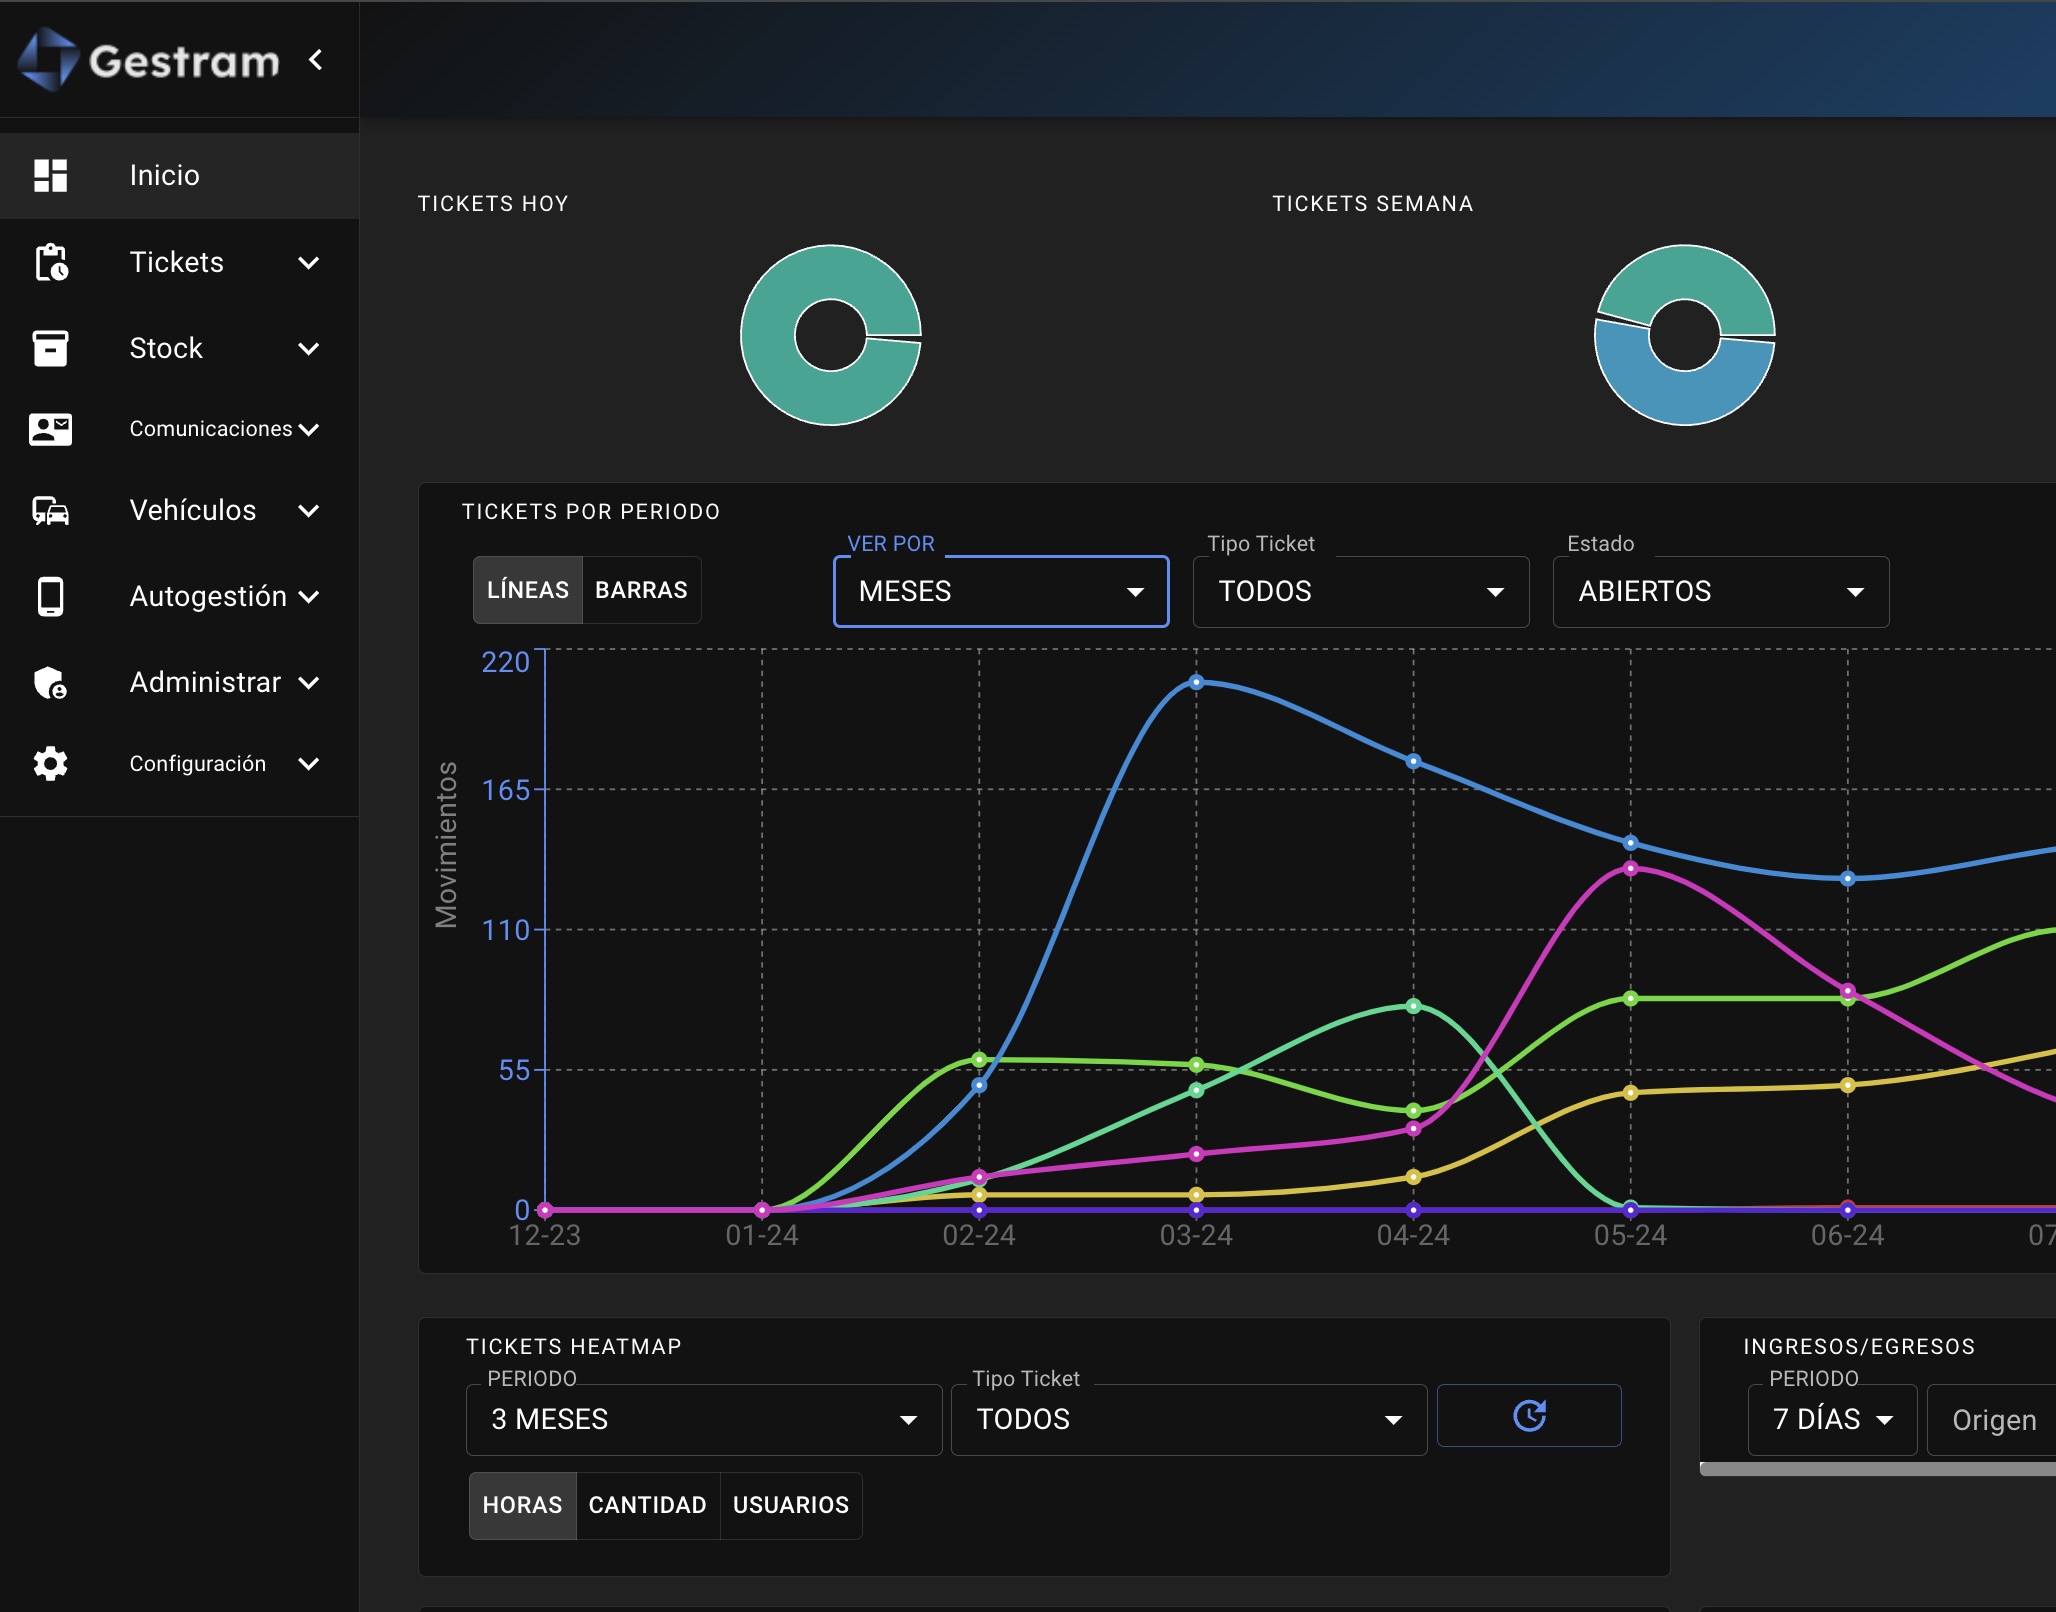Collapse sidebar with left chevron arrow
This screenshot has width=2056, height=1612.
click(316, 60)
